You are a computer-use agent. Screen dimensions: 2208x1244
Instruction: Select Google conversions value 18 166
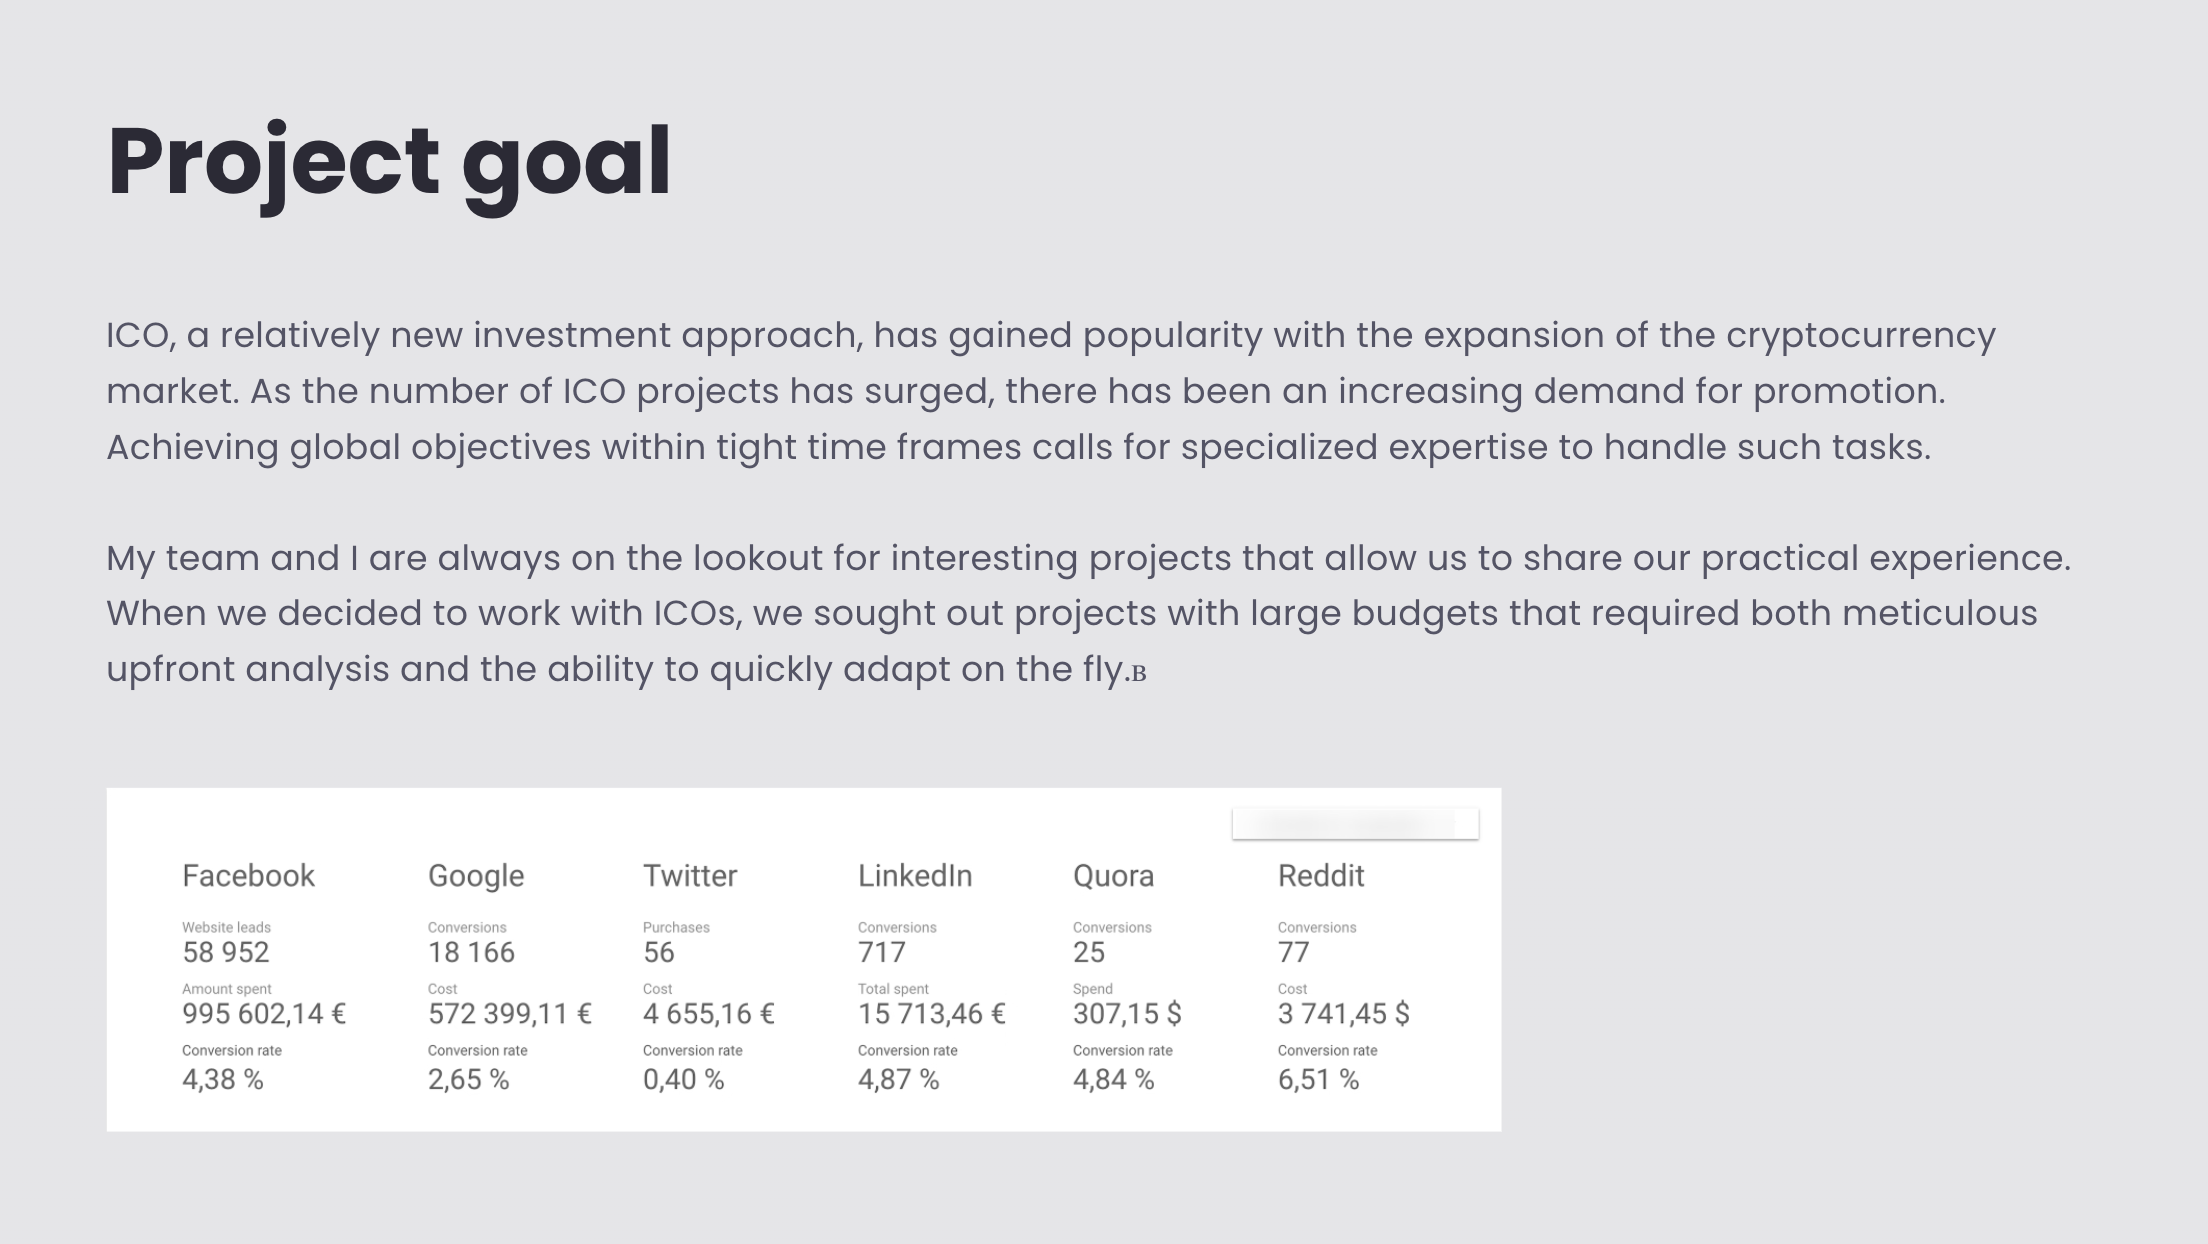pyautogui.click(x=471, y=952)
